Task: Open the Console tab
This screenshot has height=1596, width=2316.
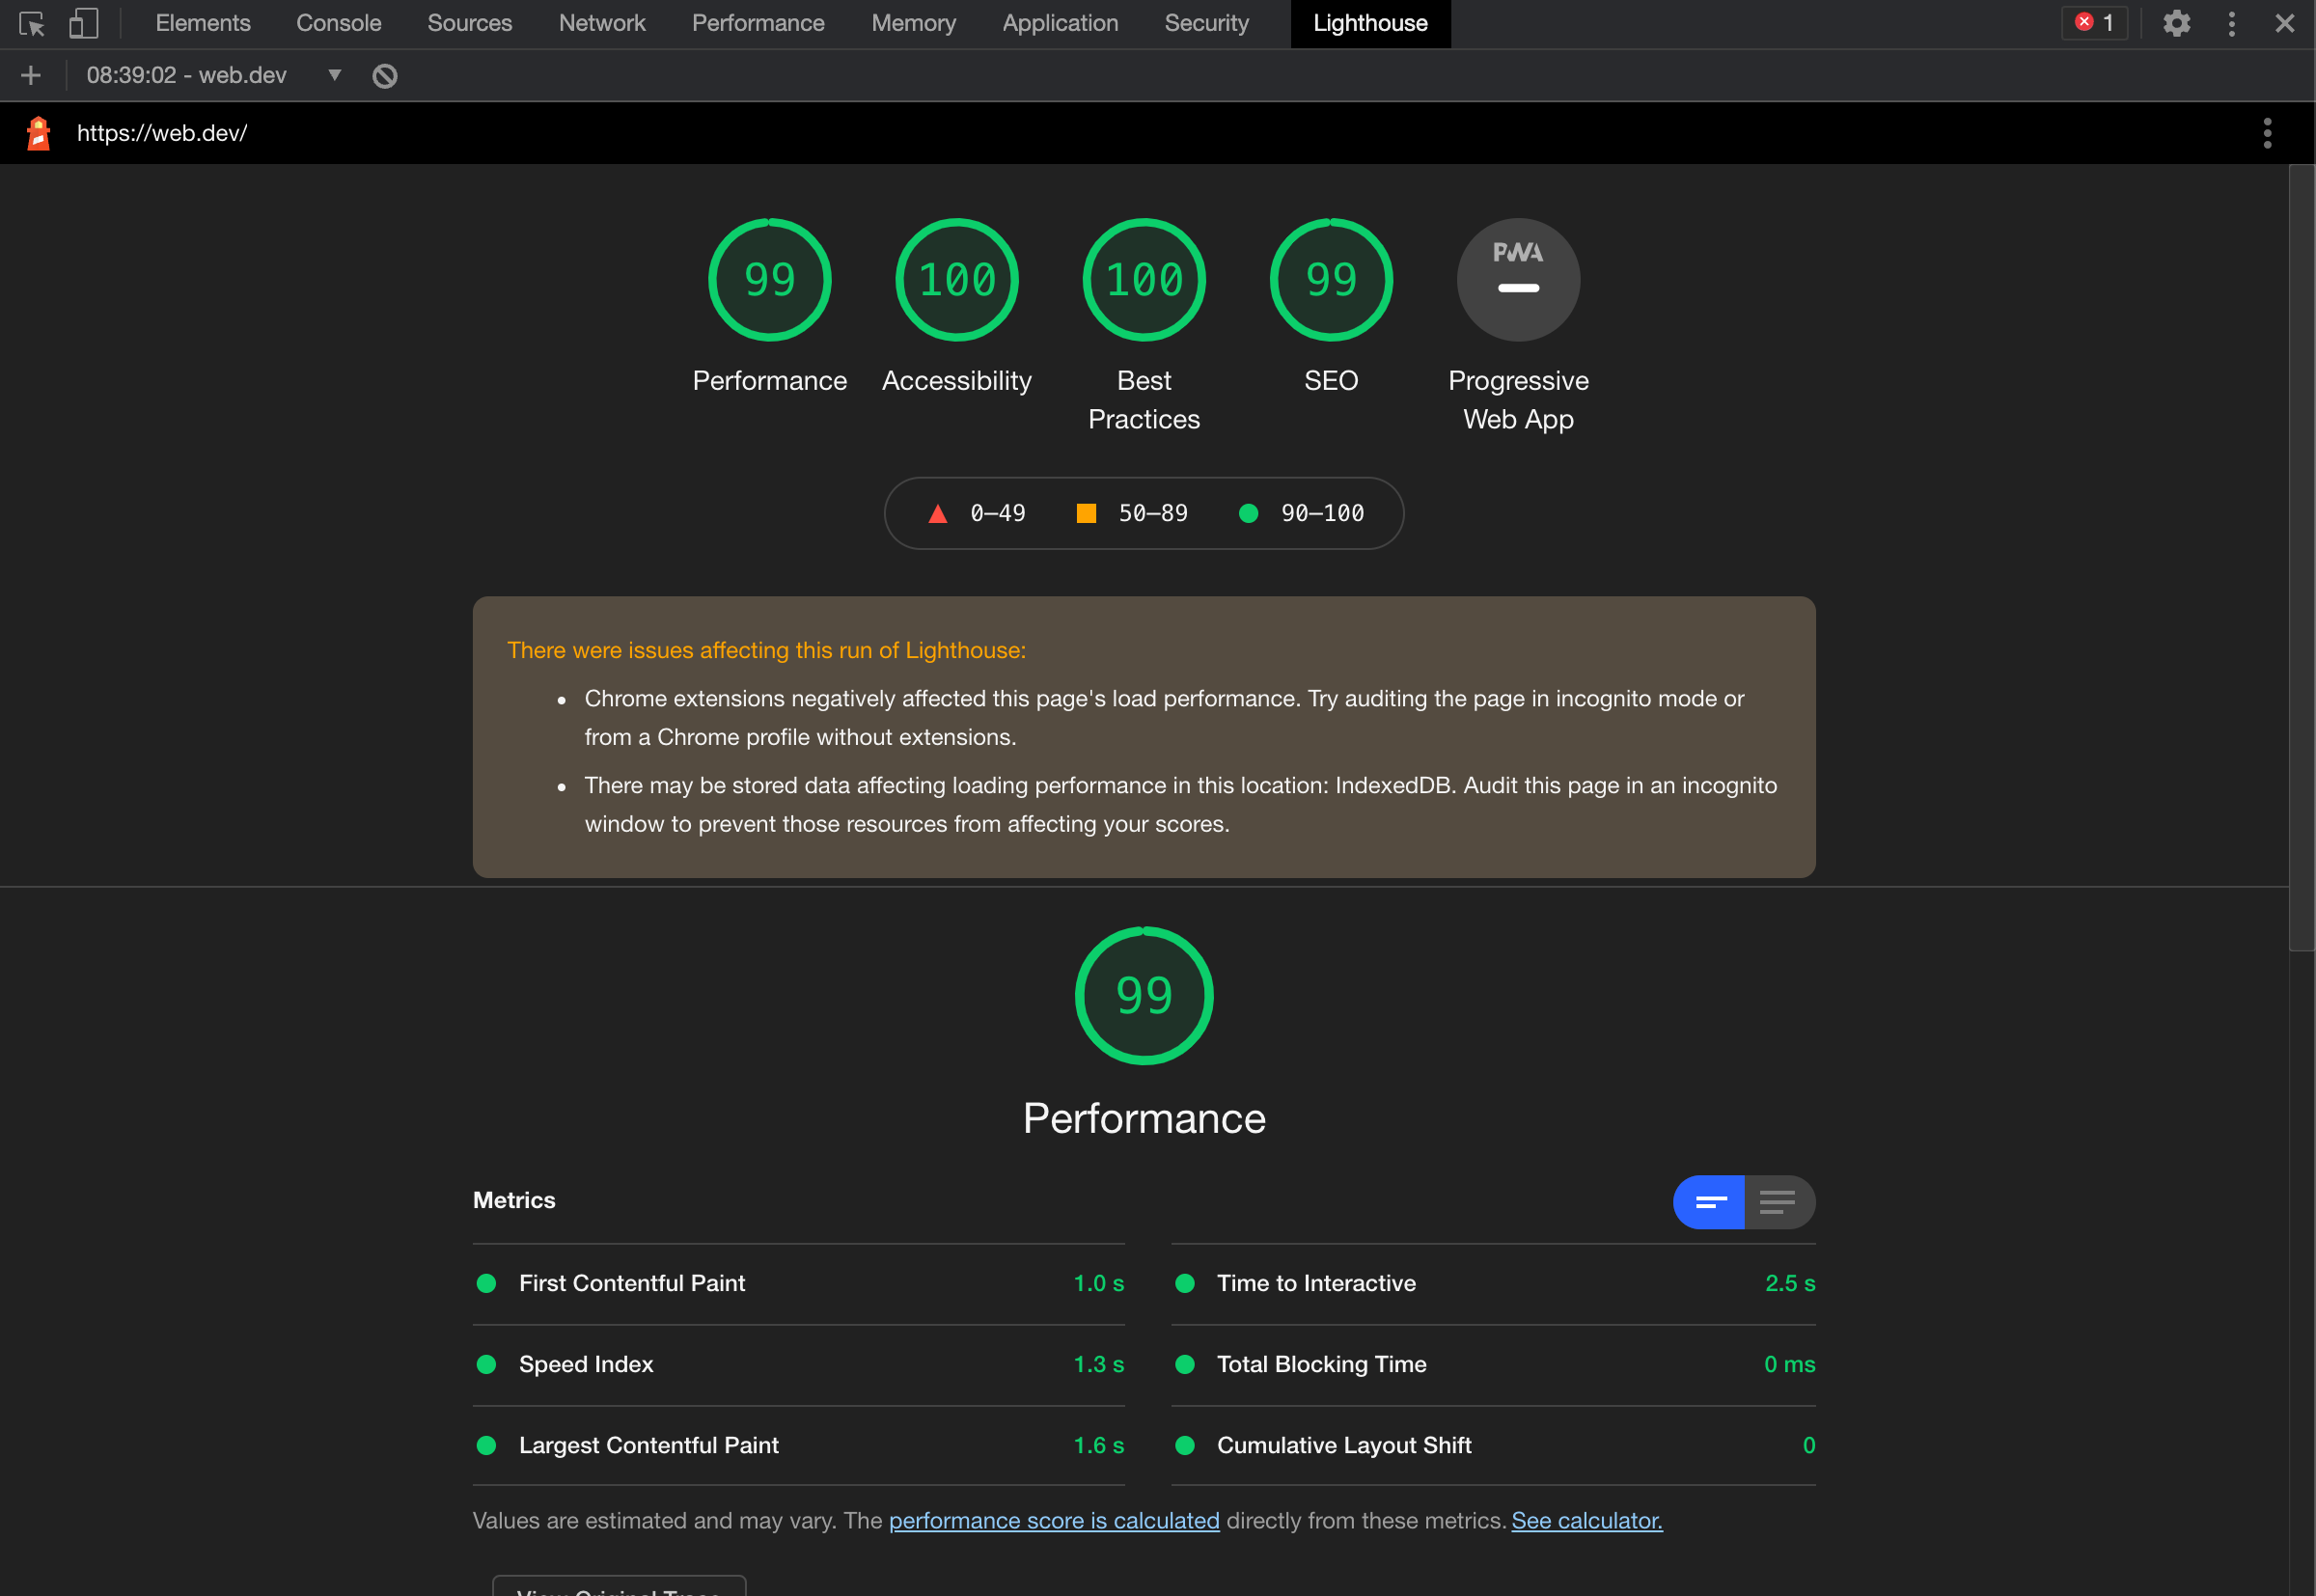Action: [338, 23]
